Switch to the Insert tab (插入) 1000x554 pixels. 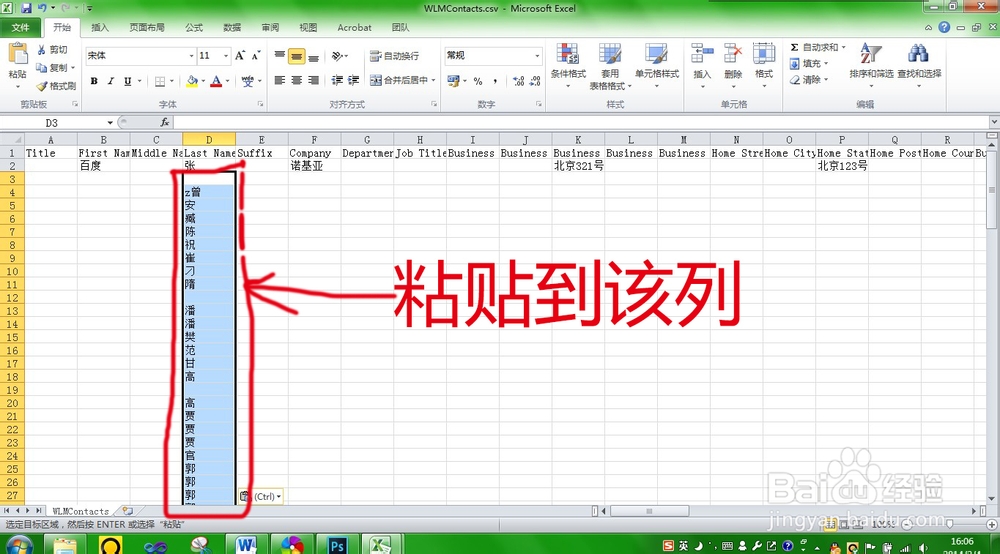click(100, 27)
